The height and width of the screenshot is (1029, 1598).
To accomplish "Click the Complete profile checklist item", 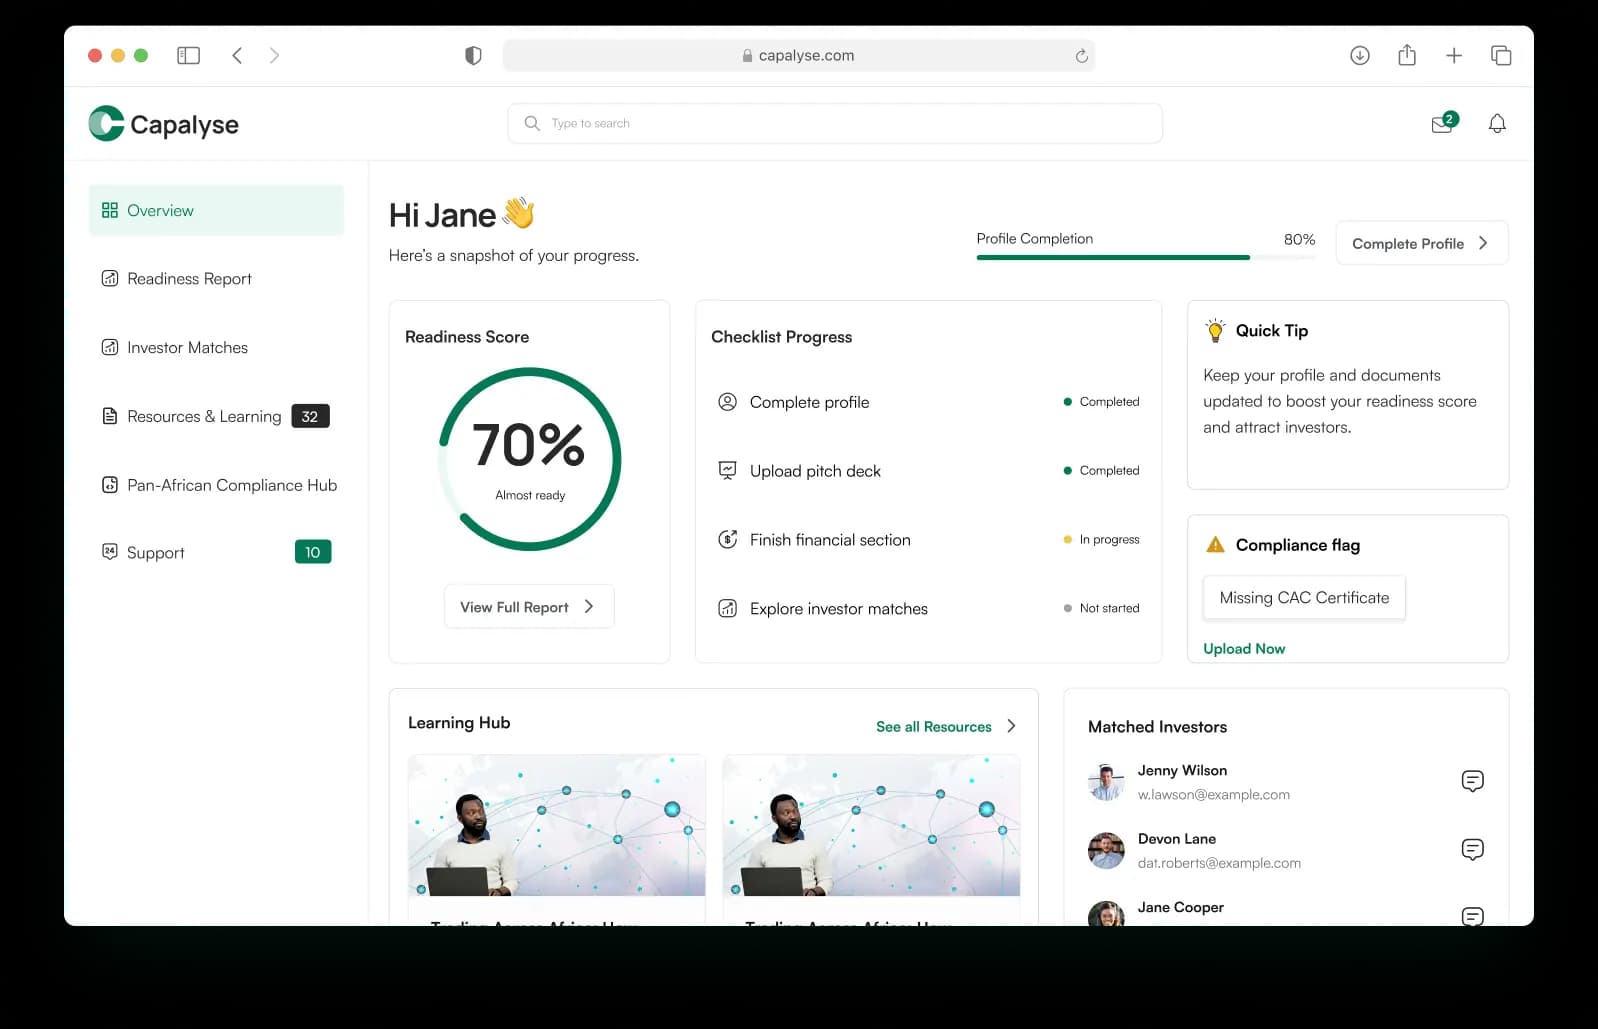I will point(928,402).
